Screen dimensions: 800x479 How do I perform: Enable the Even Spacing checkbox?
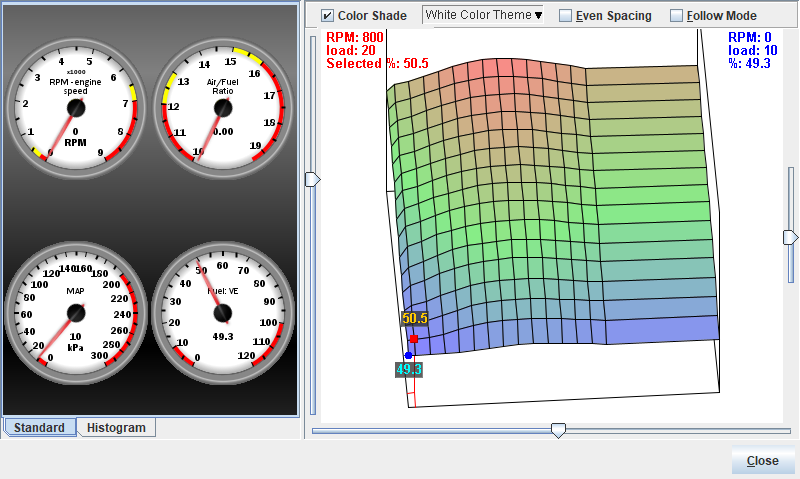click(566, 16)
